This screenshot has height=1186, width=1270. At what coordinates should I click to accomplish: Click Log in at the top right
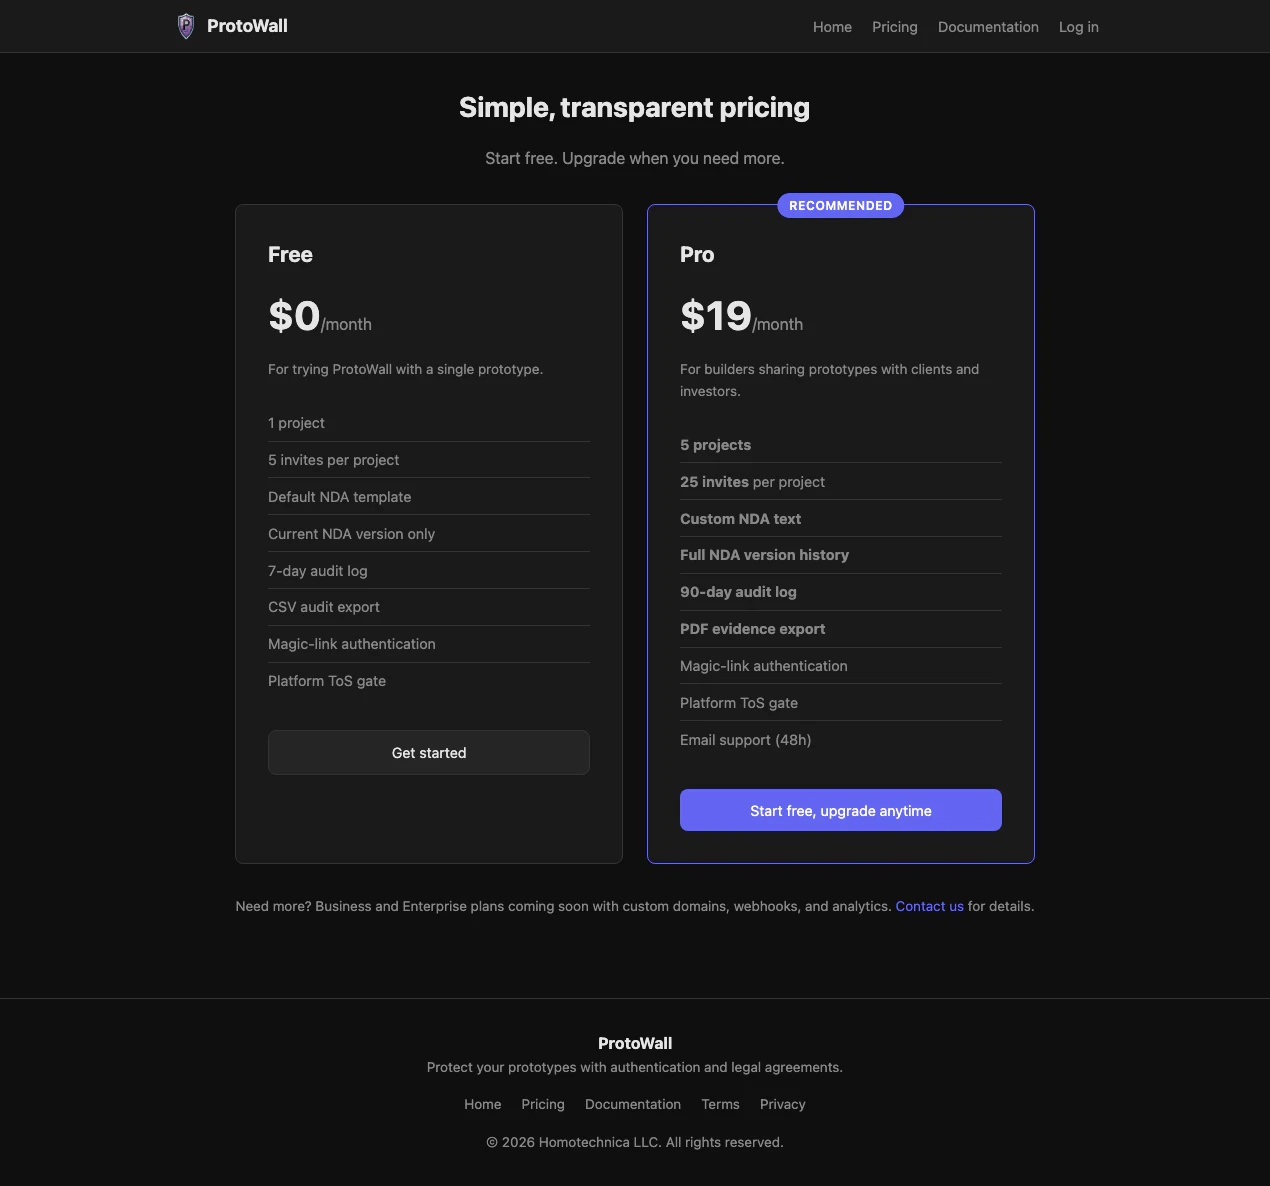tap(1078, 27)
